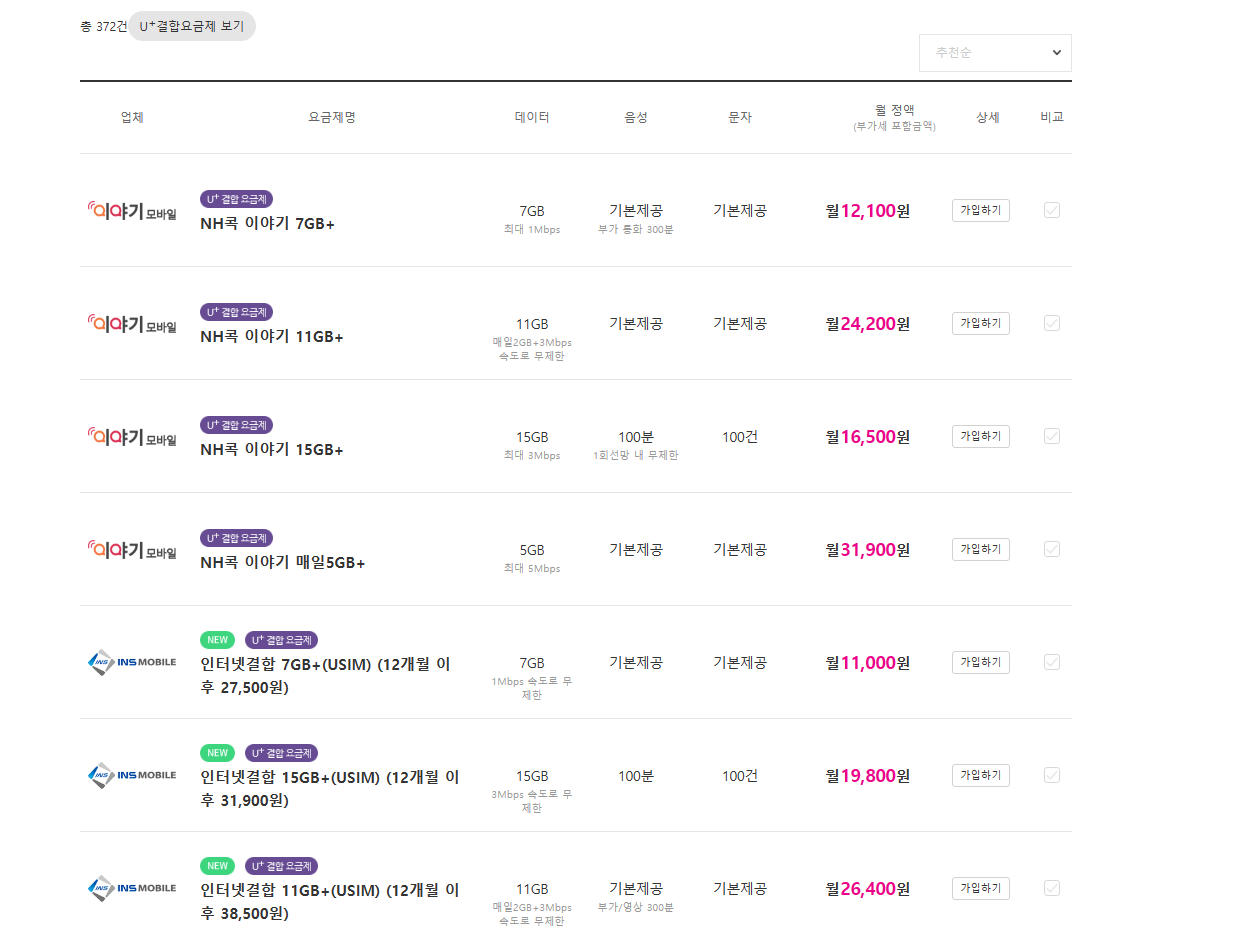This screenshot has height=940, width=1236.
Task: Click the INS MOBILE logo beside 인터넷결합 7GB+(USIM)
Action: pyautogui.click(x=132, y=662)
